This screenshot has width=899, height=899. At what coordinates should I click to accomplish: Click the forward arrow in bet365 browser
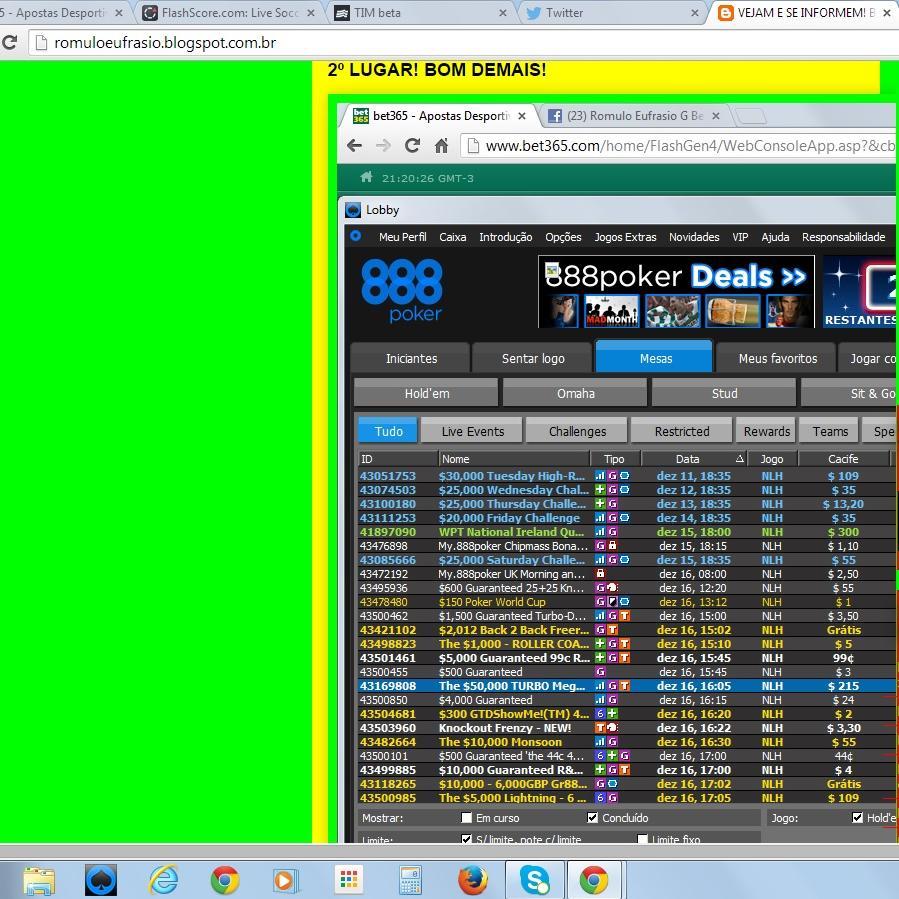383,146
